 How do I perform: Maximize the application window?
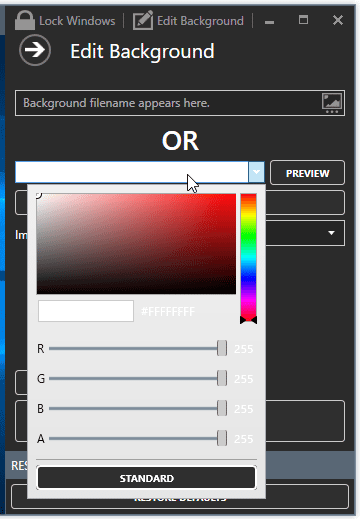click(x=303, y=20)
